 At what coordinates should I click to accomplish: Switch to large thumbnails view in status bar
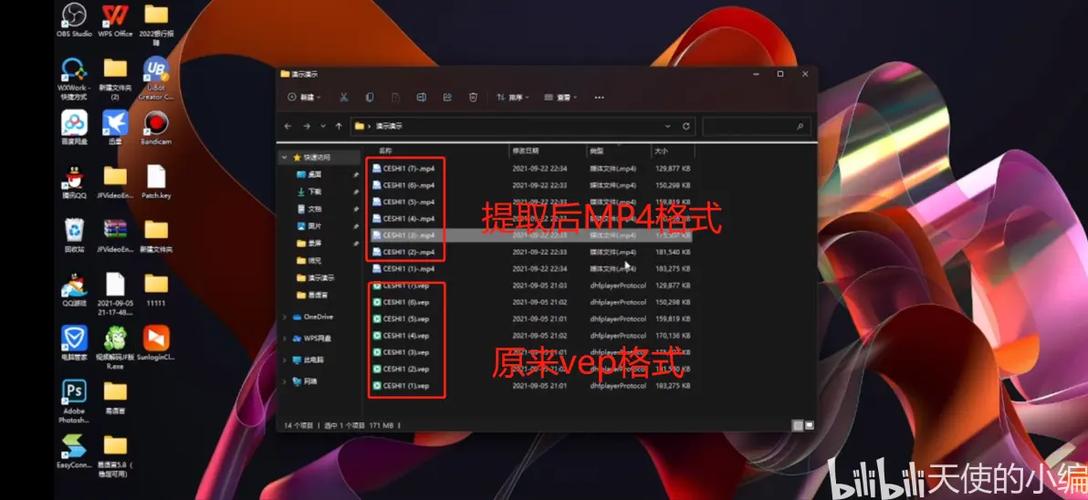[x=809, y=424]
